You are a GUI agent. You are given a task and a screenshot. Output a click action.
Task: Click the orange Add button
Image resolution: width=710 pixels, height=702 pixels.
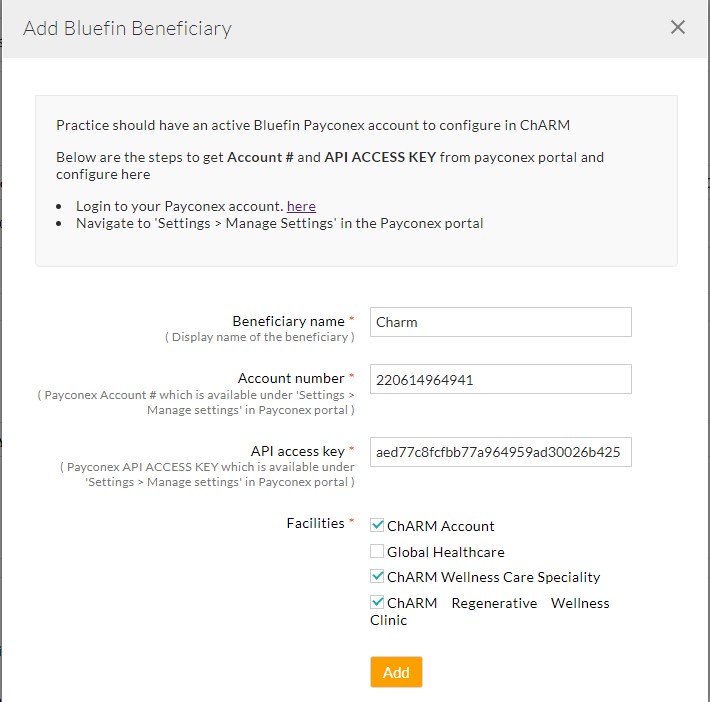pyautogui.click(x=396, y=672)
